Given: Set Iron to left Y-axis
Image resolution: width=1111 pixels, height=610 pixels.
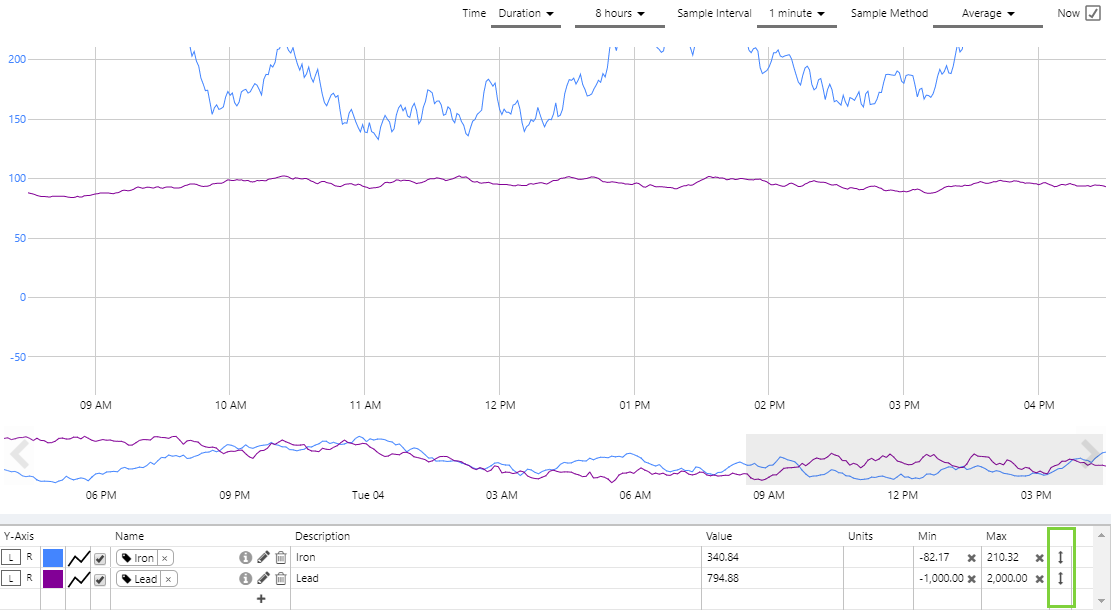Looking at the screenshot, I should coord(11,557).
